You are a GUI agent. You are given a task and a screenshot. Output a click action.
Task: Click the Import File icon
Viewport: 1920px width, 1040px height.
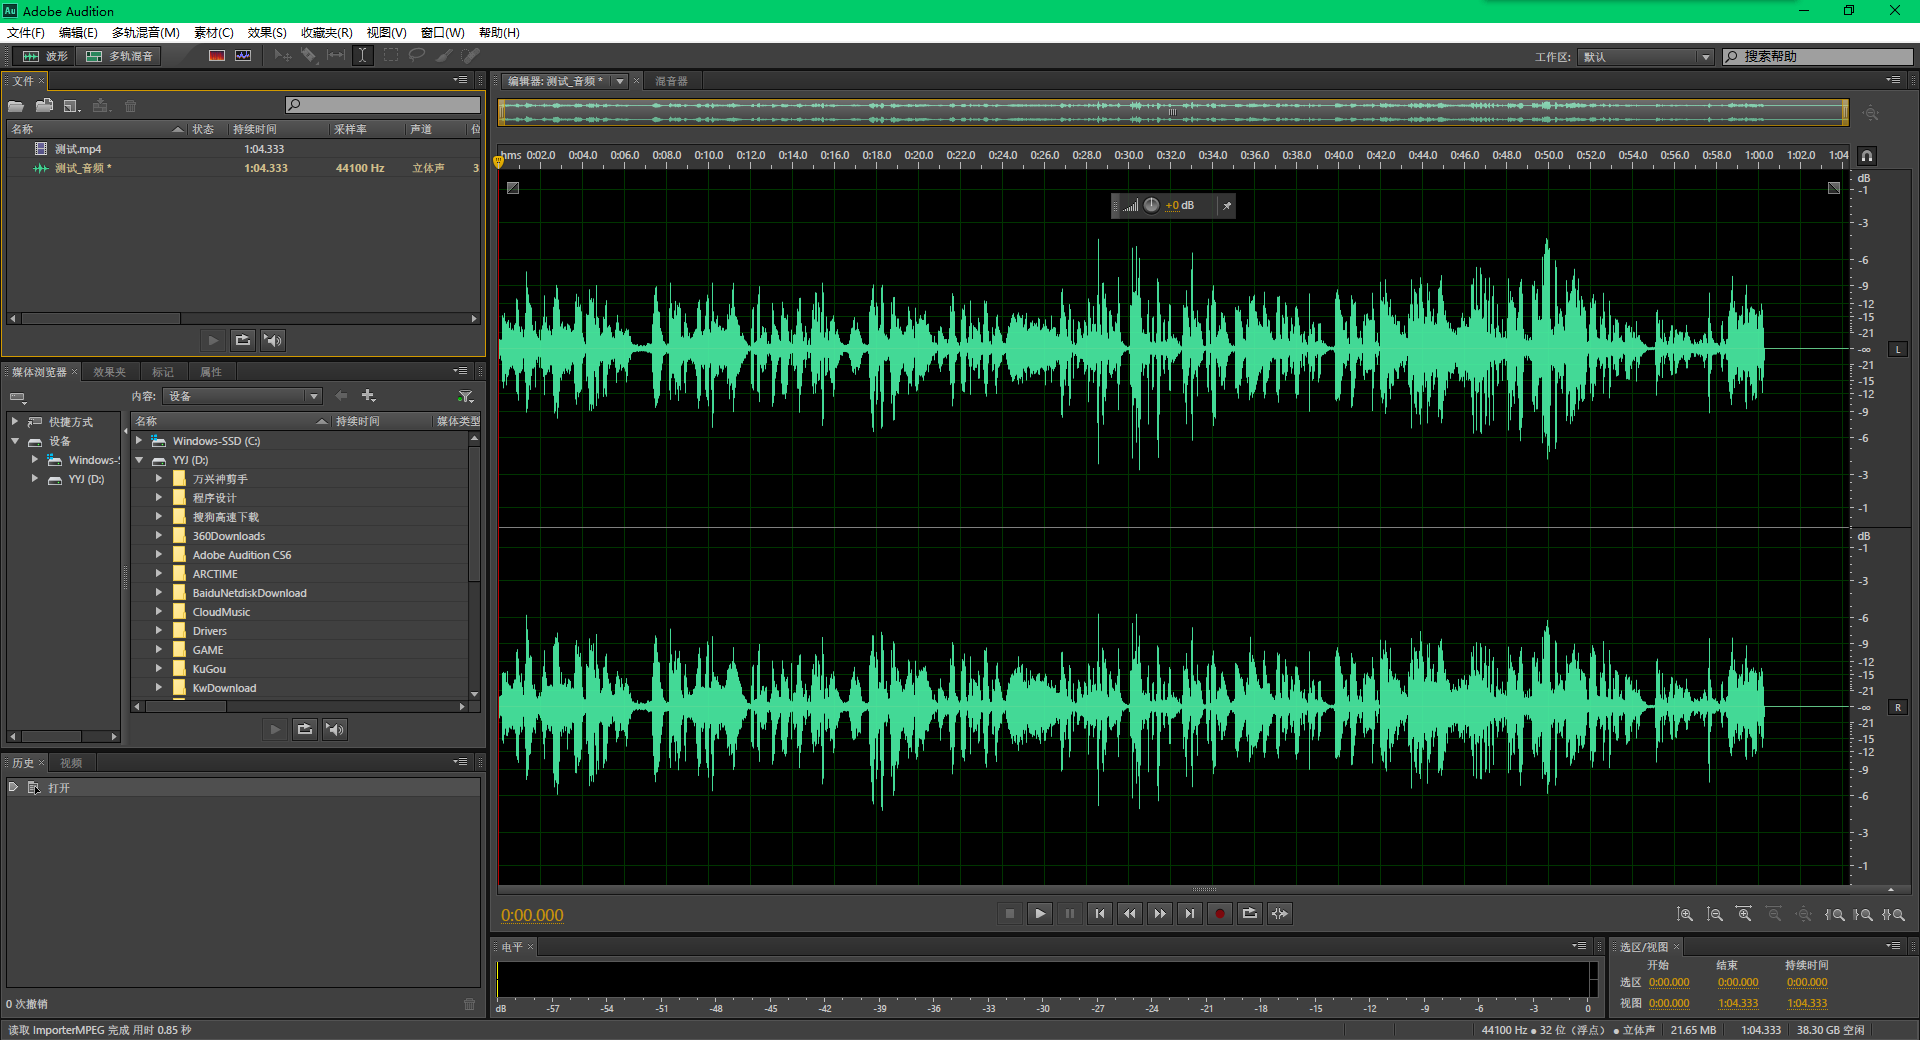click(x=44, y=105)
